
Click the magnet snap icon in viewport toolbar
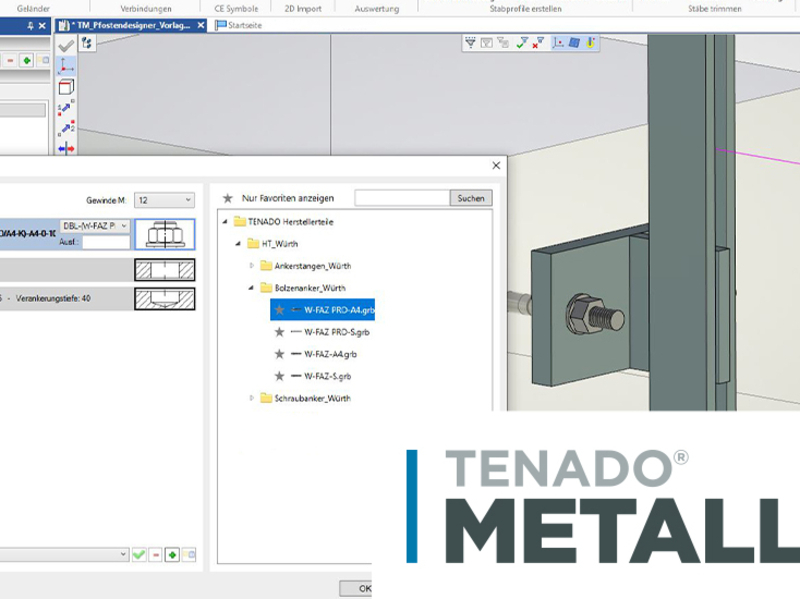(591, 43)
